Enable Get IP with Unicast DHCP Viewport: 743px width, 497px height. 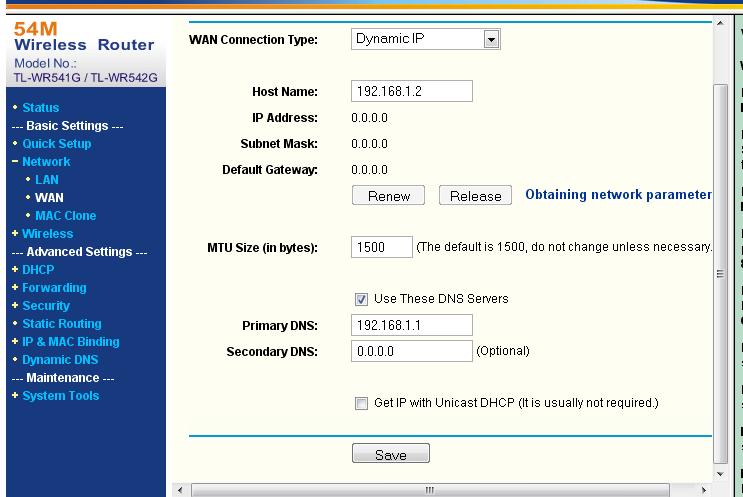coord(361,403)
